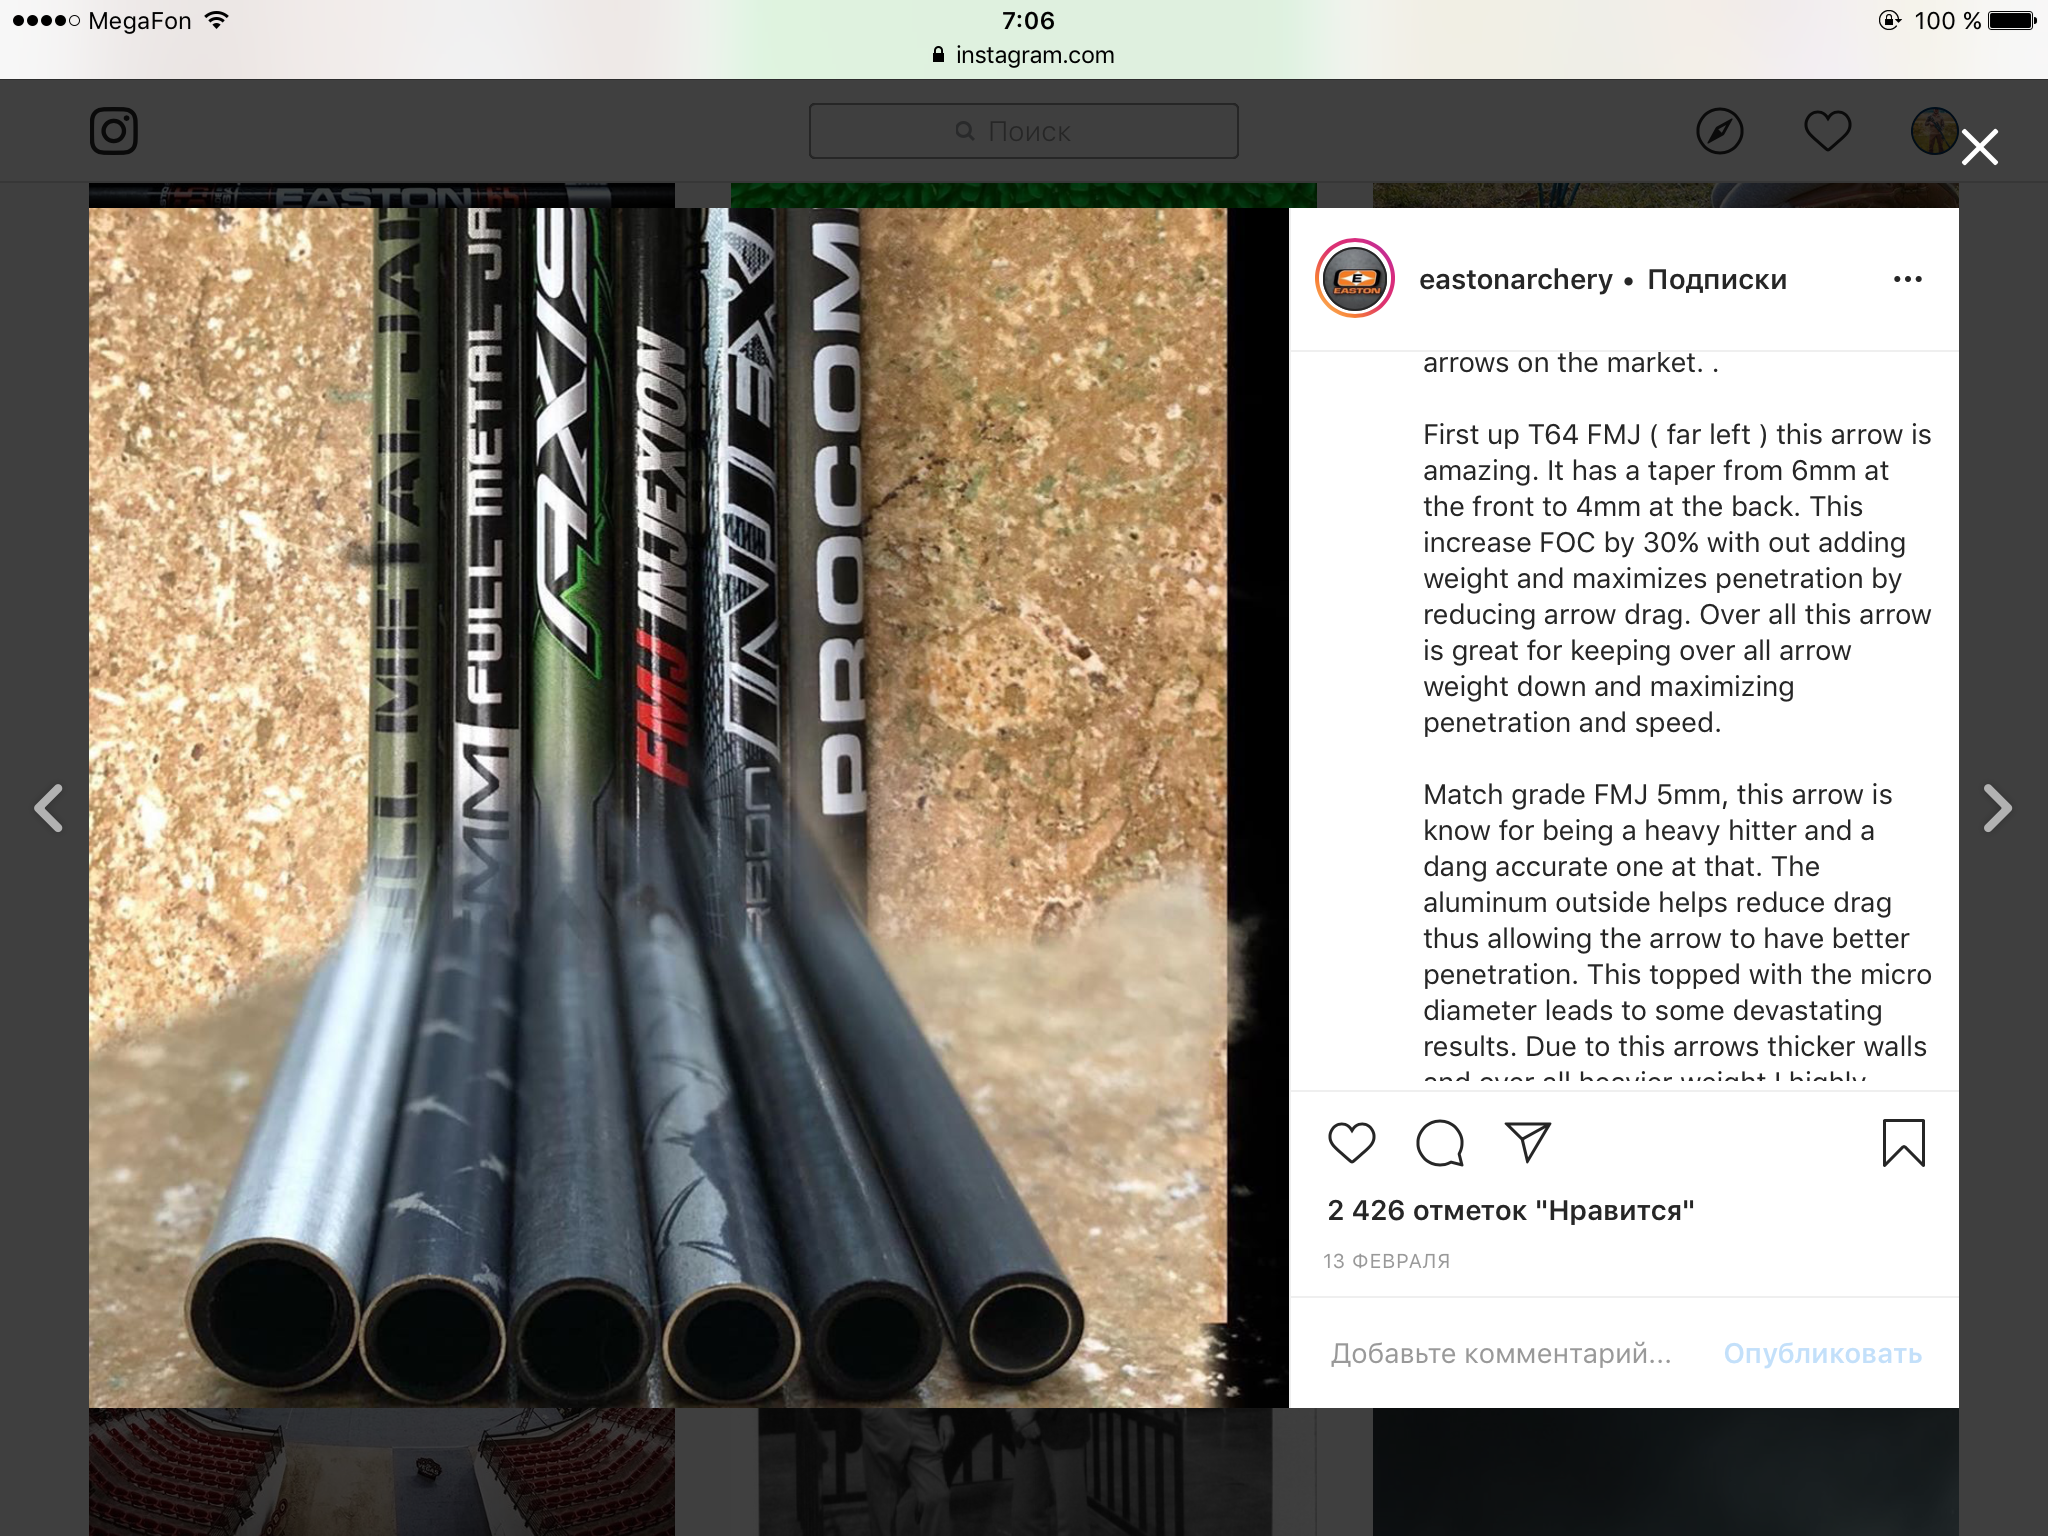Image resolution: width=2048 pixels, height=1536 pixels.
Task: Open eastonarchery profile username link
Action: point(1515,279)
